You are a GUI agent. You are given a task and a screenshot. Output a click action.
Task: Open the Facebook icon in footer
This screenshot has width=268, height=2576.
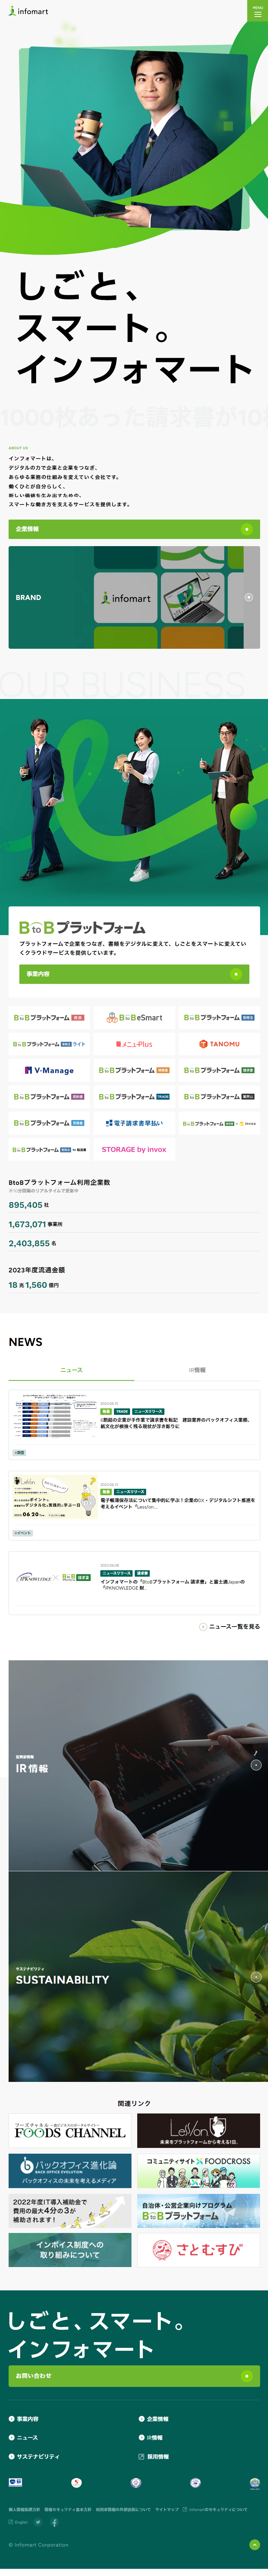coord(54,2523)
